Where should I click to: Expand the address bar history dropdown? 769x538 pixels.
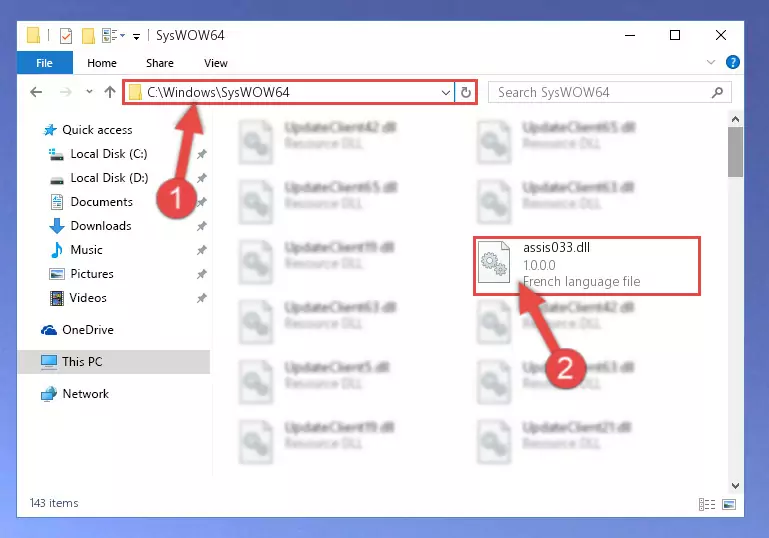(x=445, y=92)
